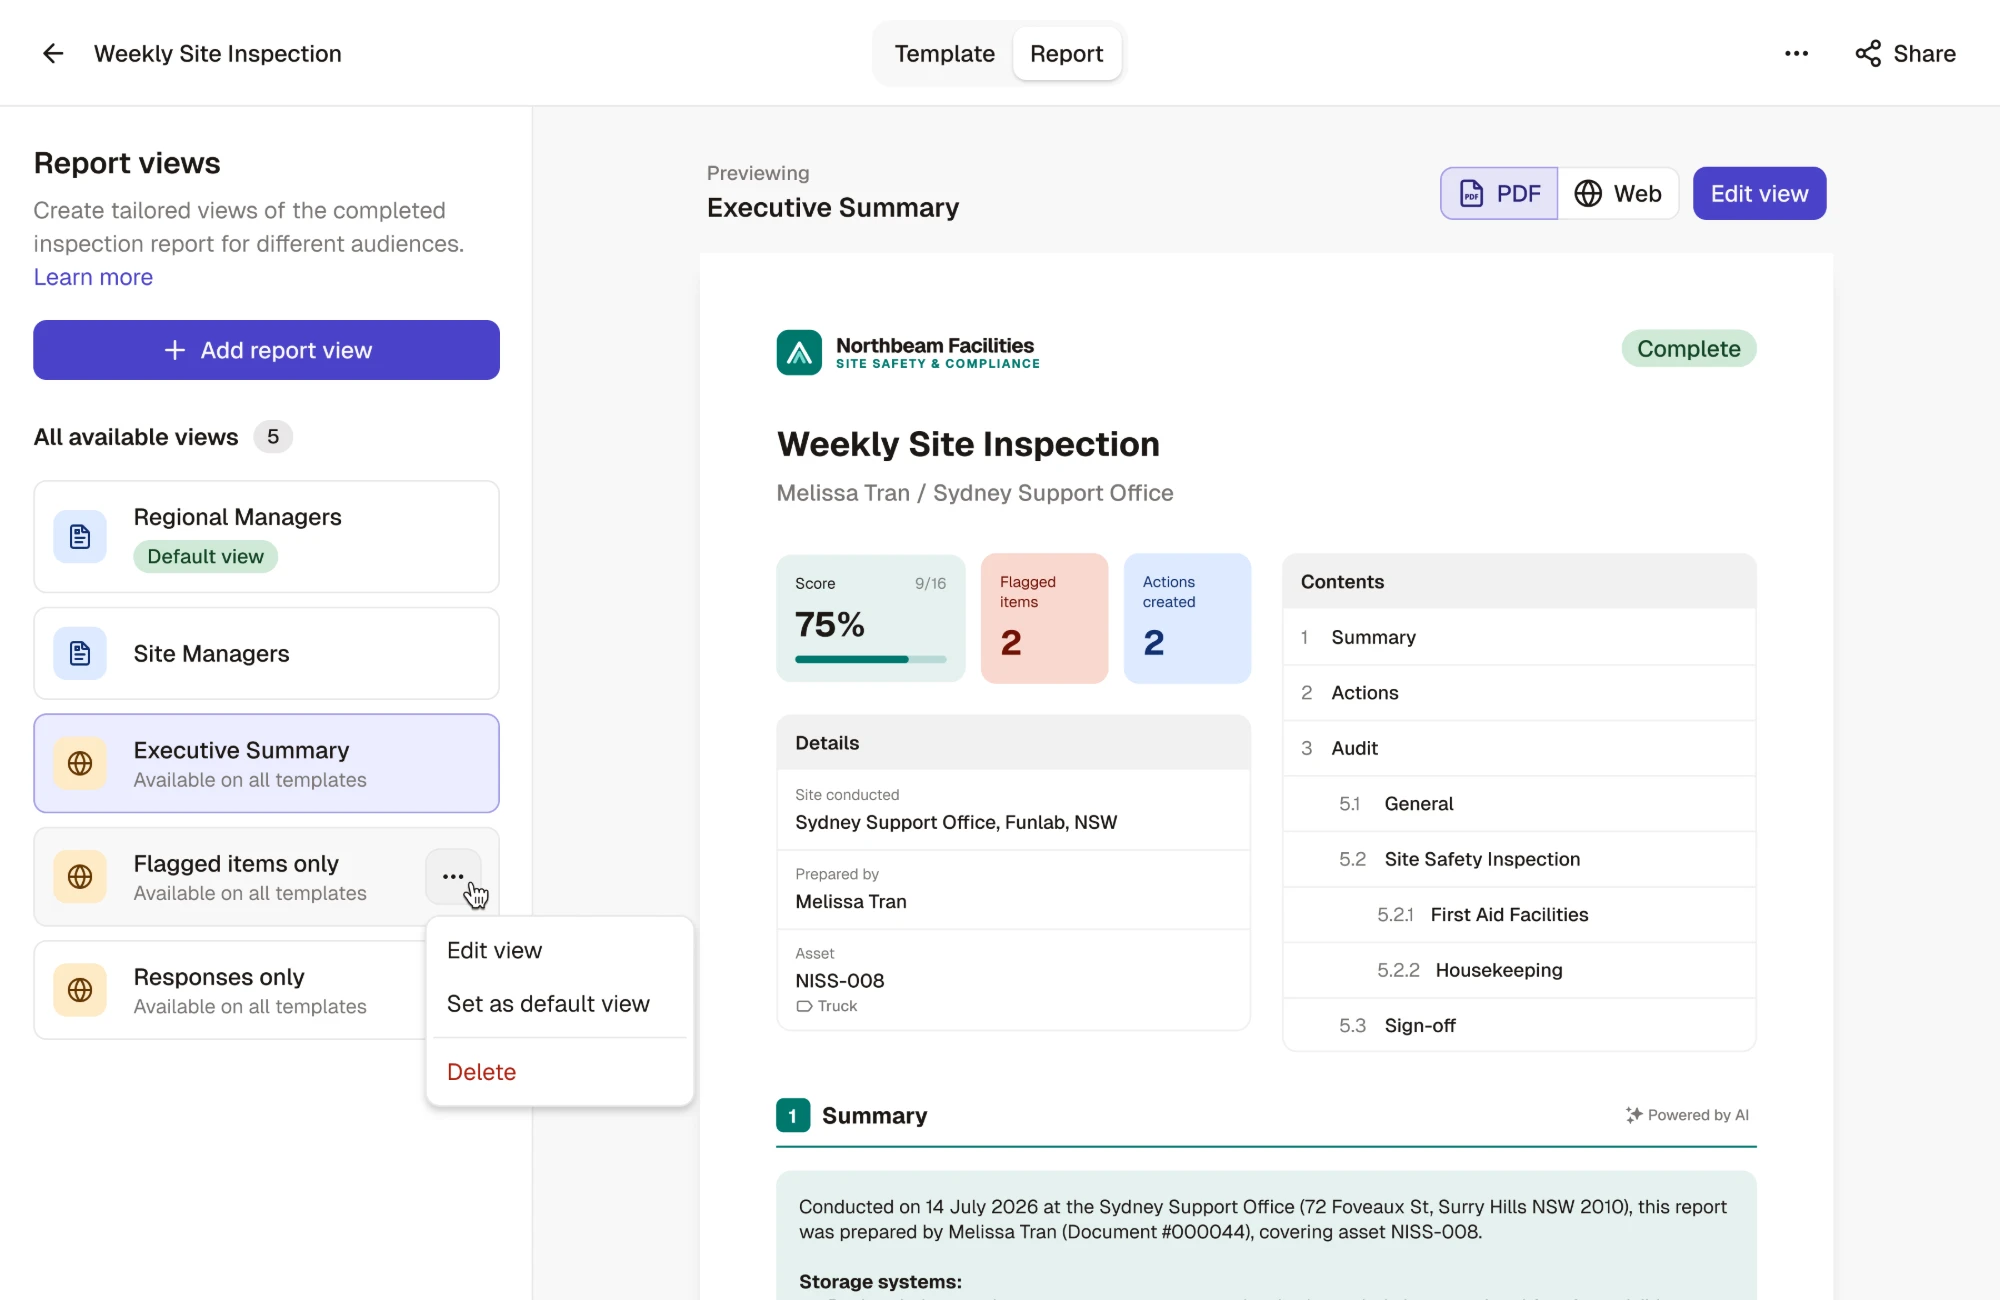Select the Regional Managers view card
Screen dimensions: 2000x1300
pyautogui.click(x=266, y=537)
